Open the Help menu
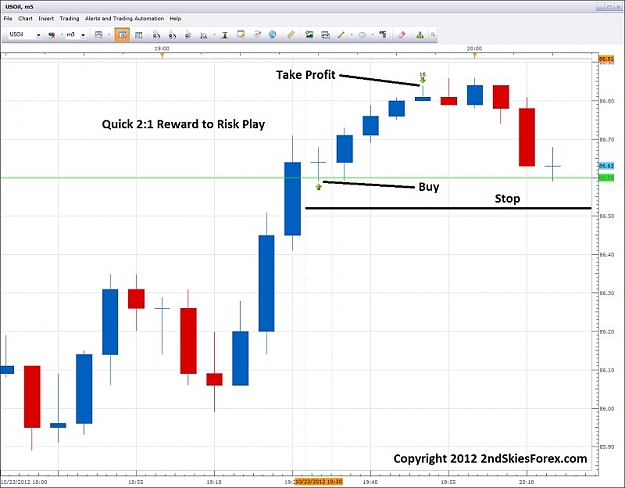 [175, 18]
